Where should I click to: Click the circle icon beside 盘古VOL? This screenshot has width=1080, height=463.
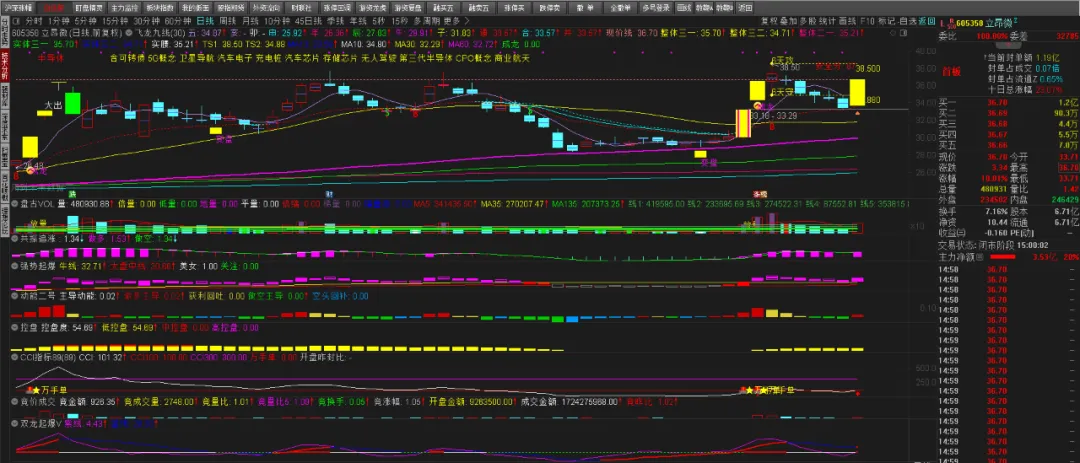coord(15,204)
